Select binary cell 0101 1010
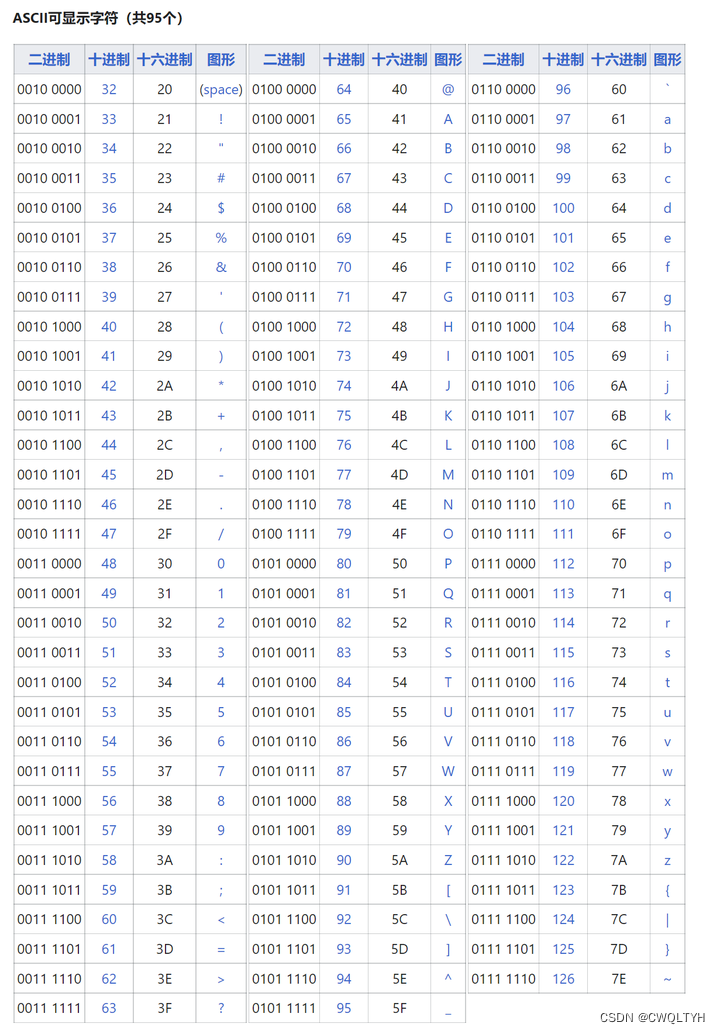720x1034 pixels. coord(284,860)
